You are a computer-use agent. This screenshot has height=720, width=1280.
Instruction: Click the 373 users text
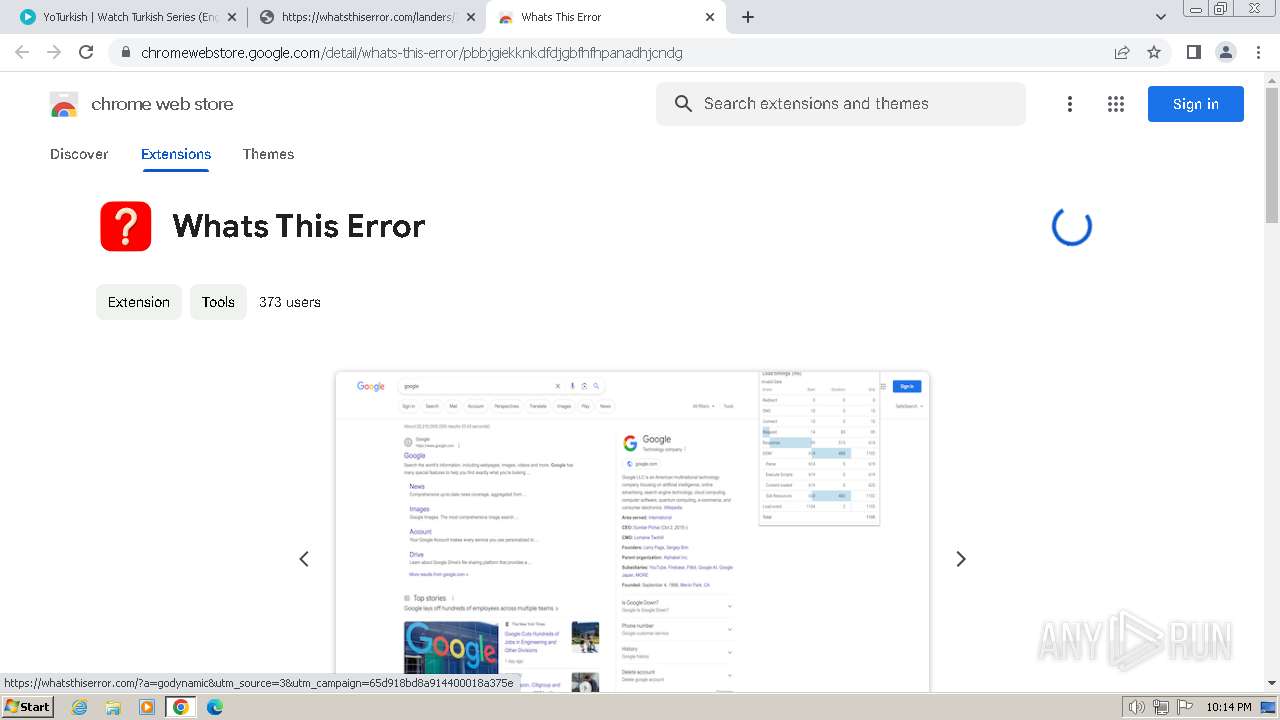coord(290,302)
